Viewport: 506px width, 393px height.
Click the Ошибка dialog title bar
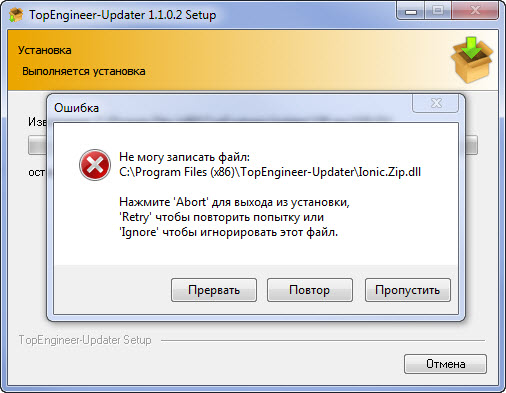coord(230,108)
